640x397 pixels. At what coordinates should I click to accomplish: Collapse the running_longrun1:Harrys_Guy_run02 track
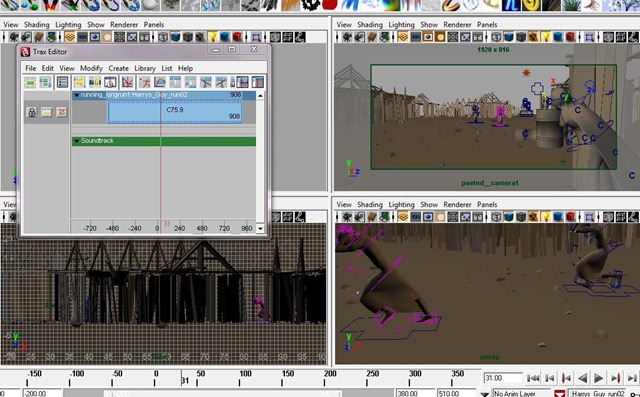point(76,95)
